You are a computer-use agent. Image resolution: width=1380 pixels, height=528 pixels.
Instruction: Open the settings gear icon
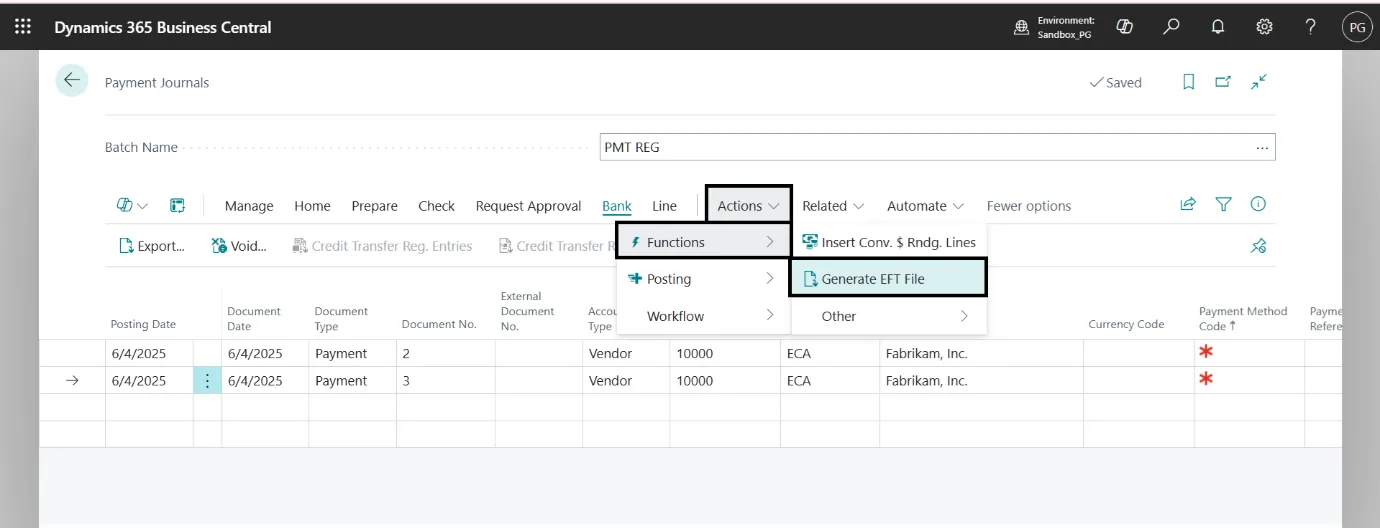tap(1264, 27)
